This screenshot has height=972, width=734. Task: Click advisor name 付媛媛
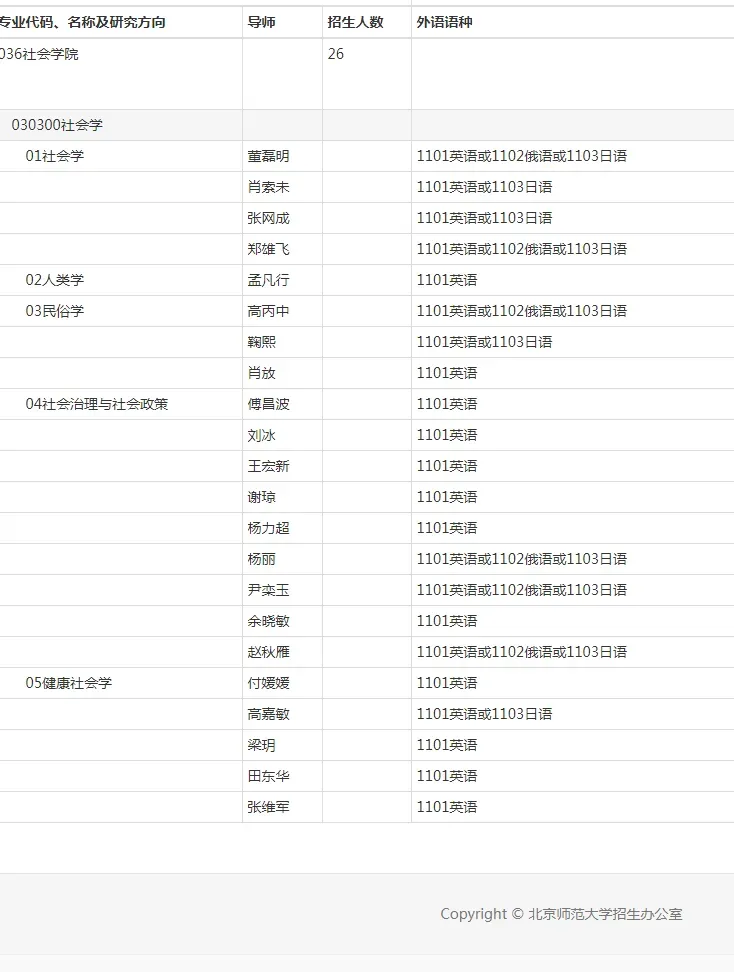[x=268, y=683]
